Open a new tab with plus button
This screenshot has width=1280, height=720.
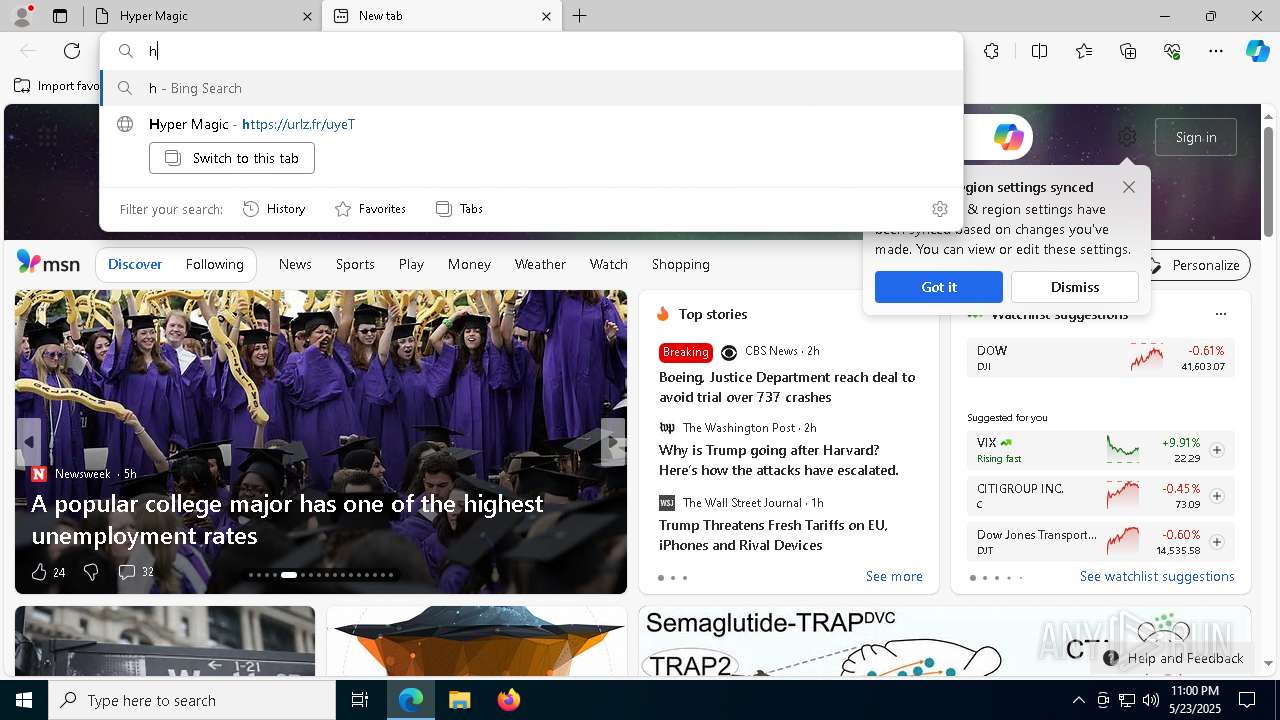click(580, 16)
